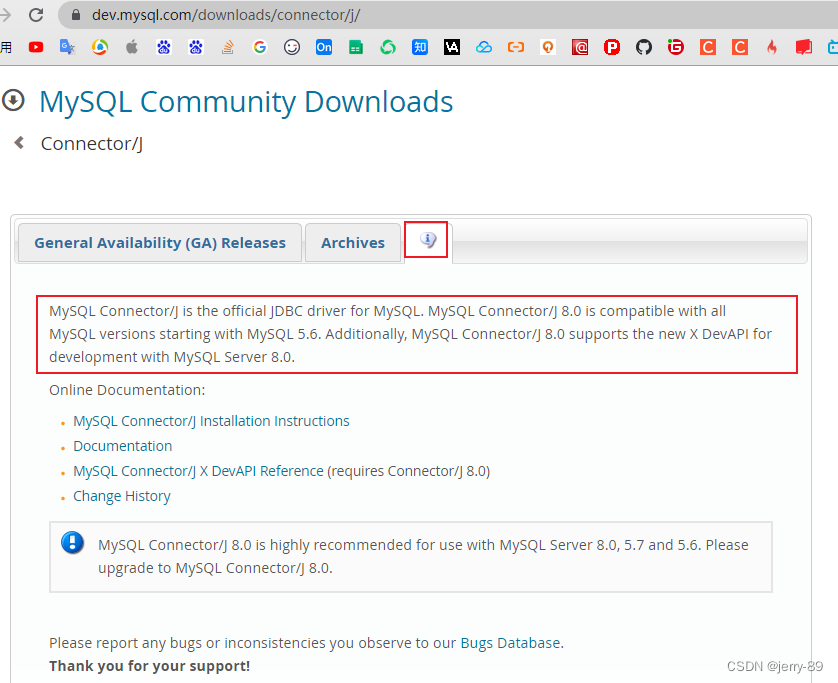Image resolution: width=838 pixels, height=683 pixels.
Task: Open the smiley face bookmark
Action: tap(292, 48)
